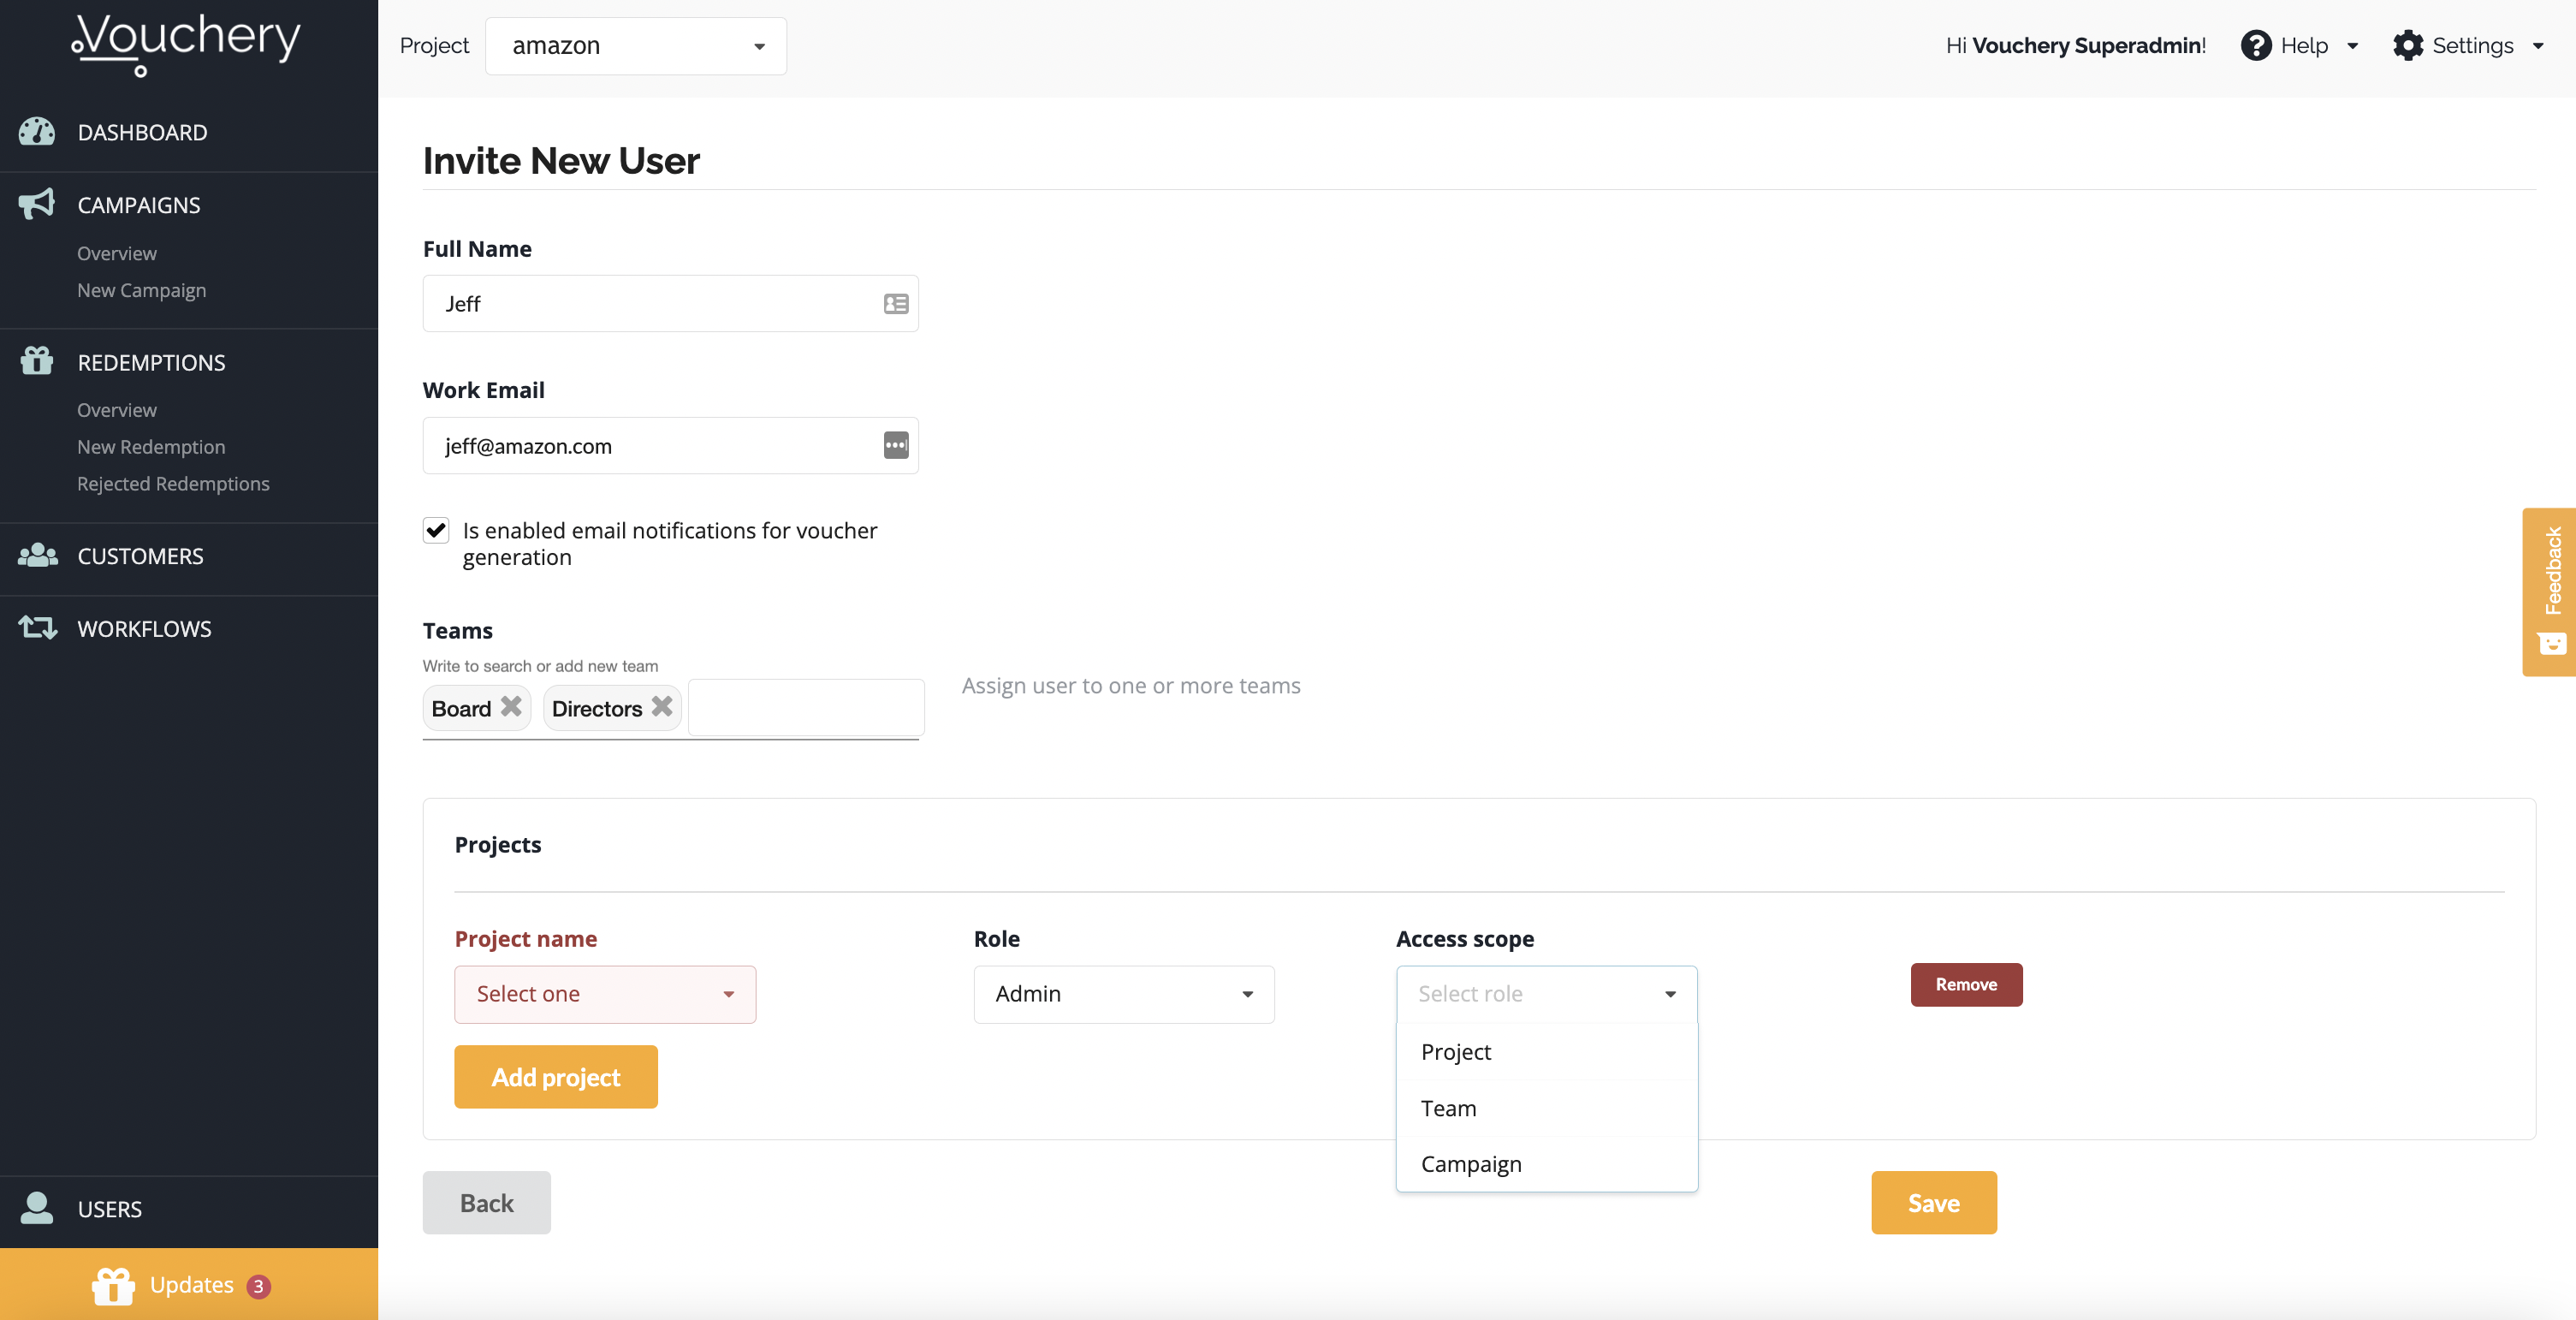The height and width of the screenshot is (1320, 2576).
Task: Click Back navigation button
Action: [486, 1200]
